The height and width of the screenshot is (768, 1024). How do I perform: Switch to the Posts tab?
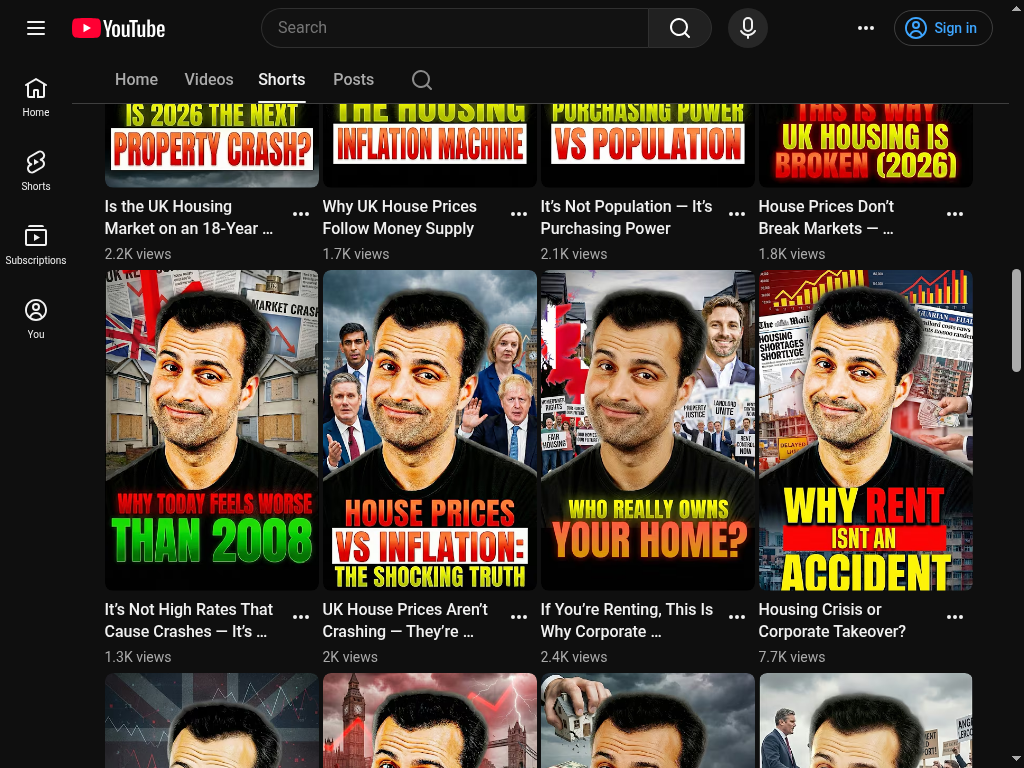pos(353,80)
